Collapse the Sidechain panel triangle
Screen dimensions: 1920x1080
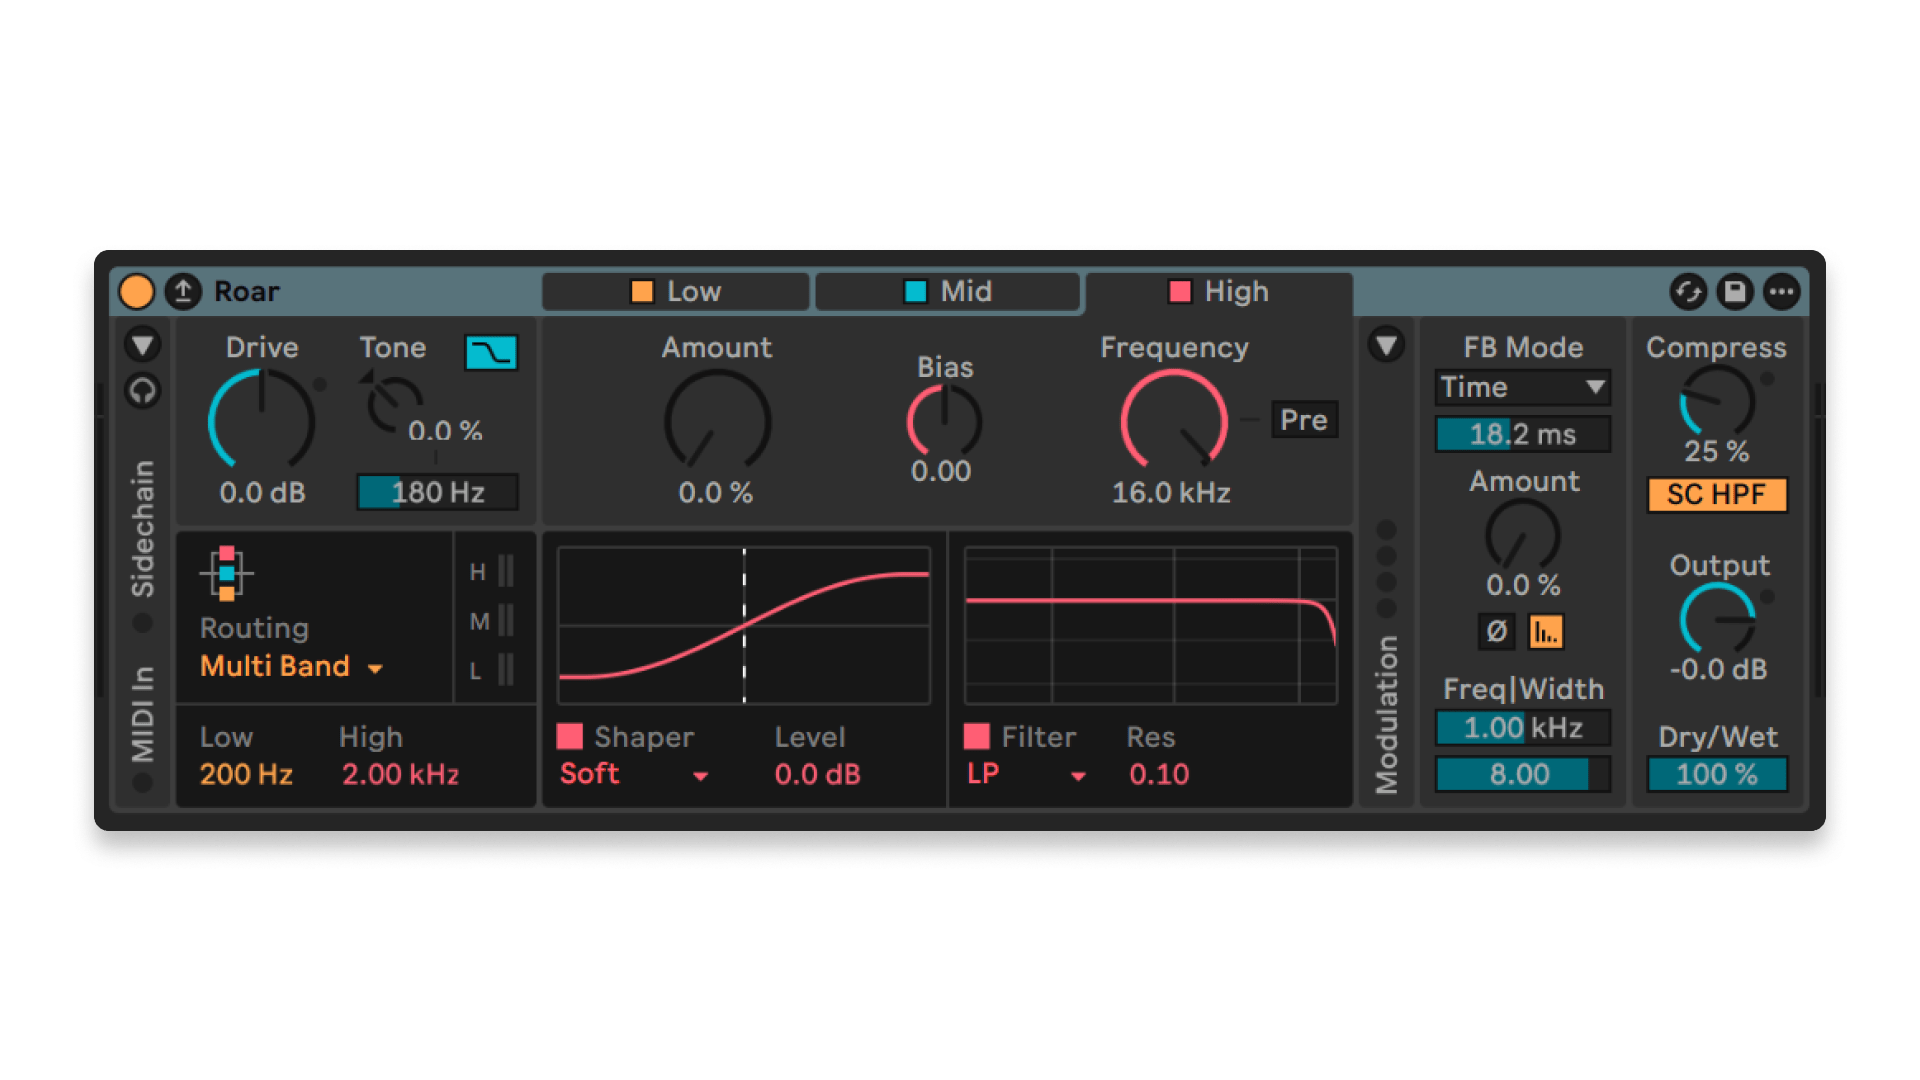[x=143, y=345]
